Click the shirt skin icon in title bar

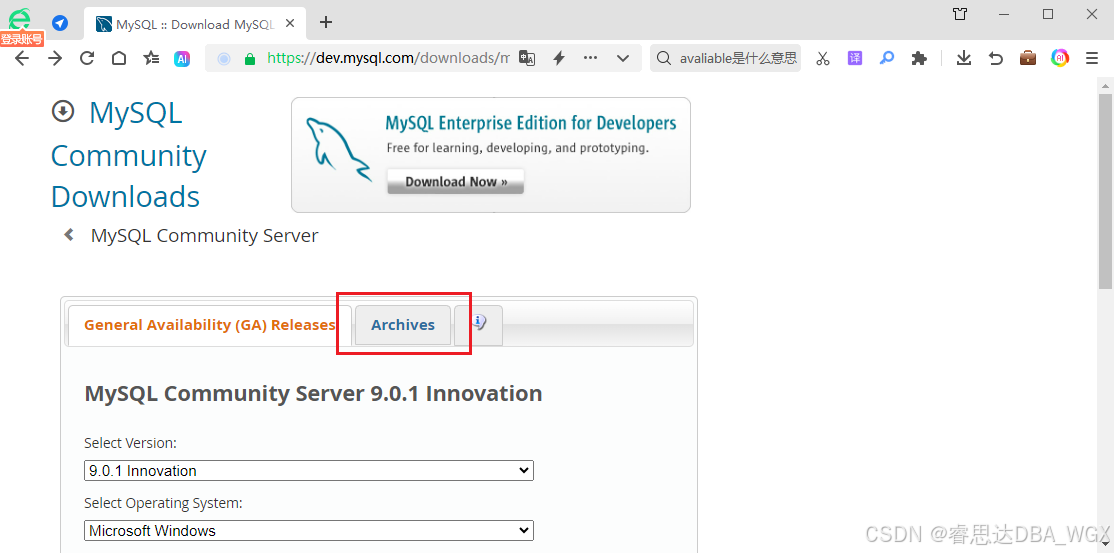pos(960,14)
